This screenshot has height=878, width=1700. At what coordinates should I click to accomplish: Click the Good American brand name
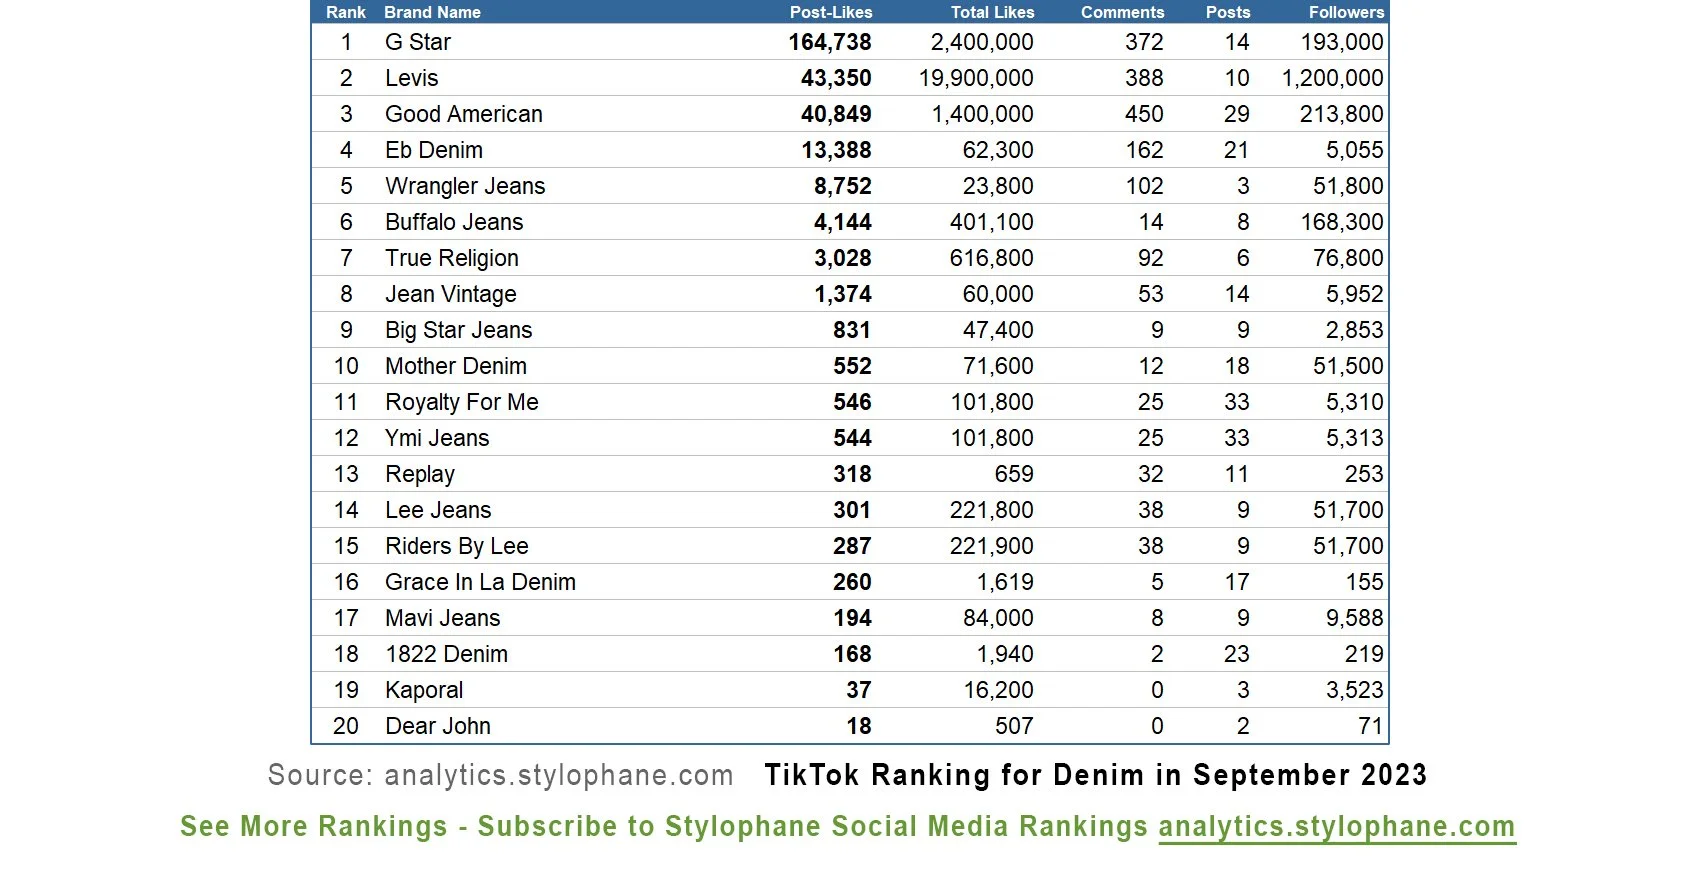point(464,114)
